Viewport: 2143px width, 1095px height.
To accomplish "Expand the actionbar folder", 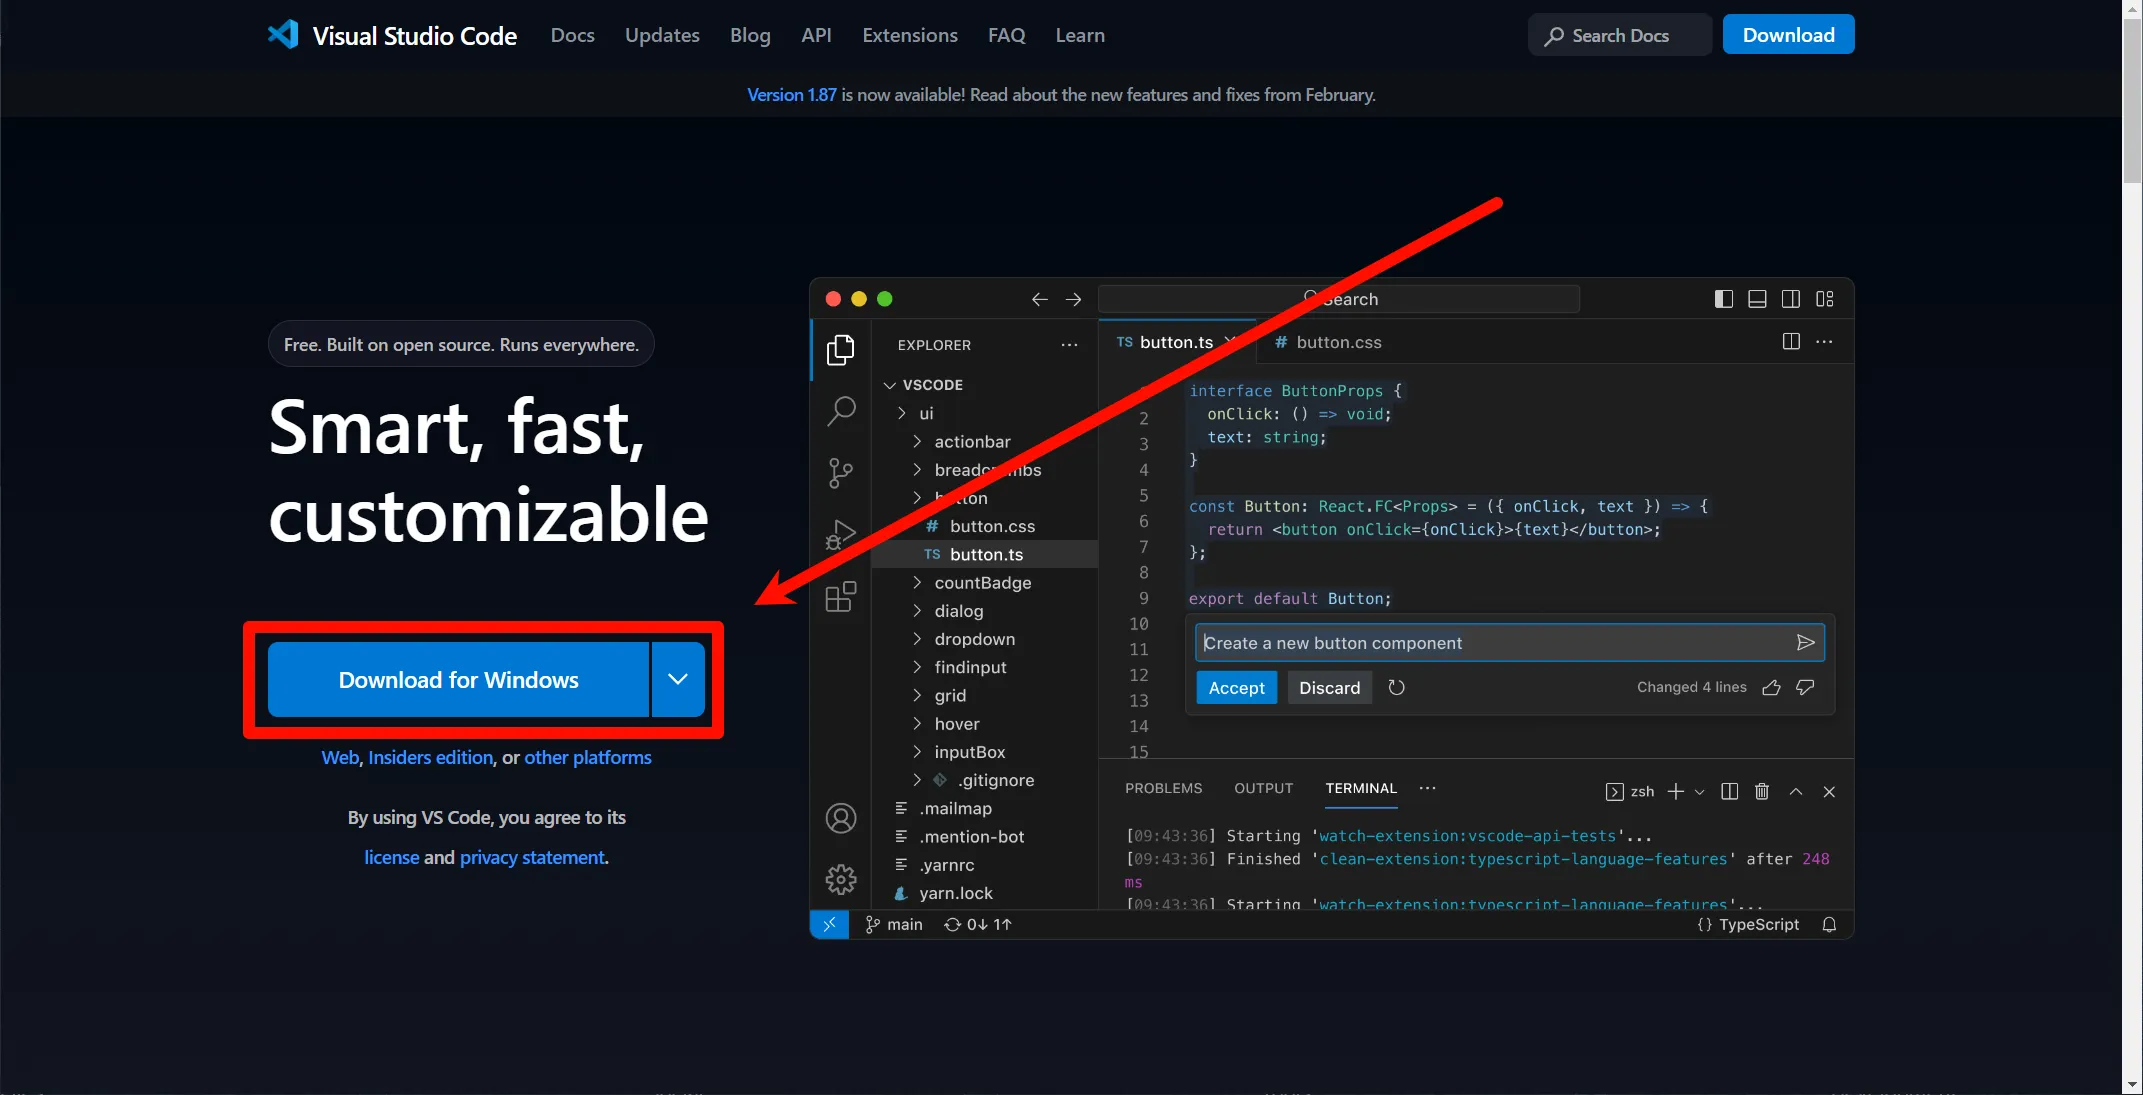I will tap(917, 442).
